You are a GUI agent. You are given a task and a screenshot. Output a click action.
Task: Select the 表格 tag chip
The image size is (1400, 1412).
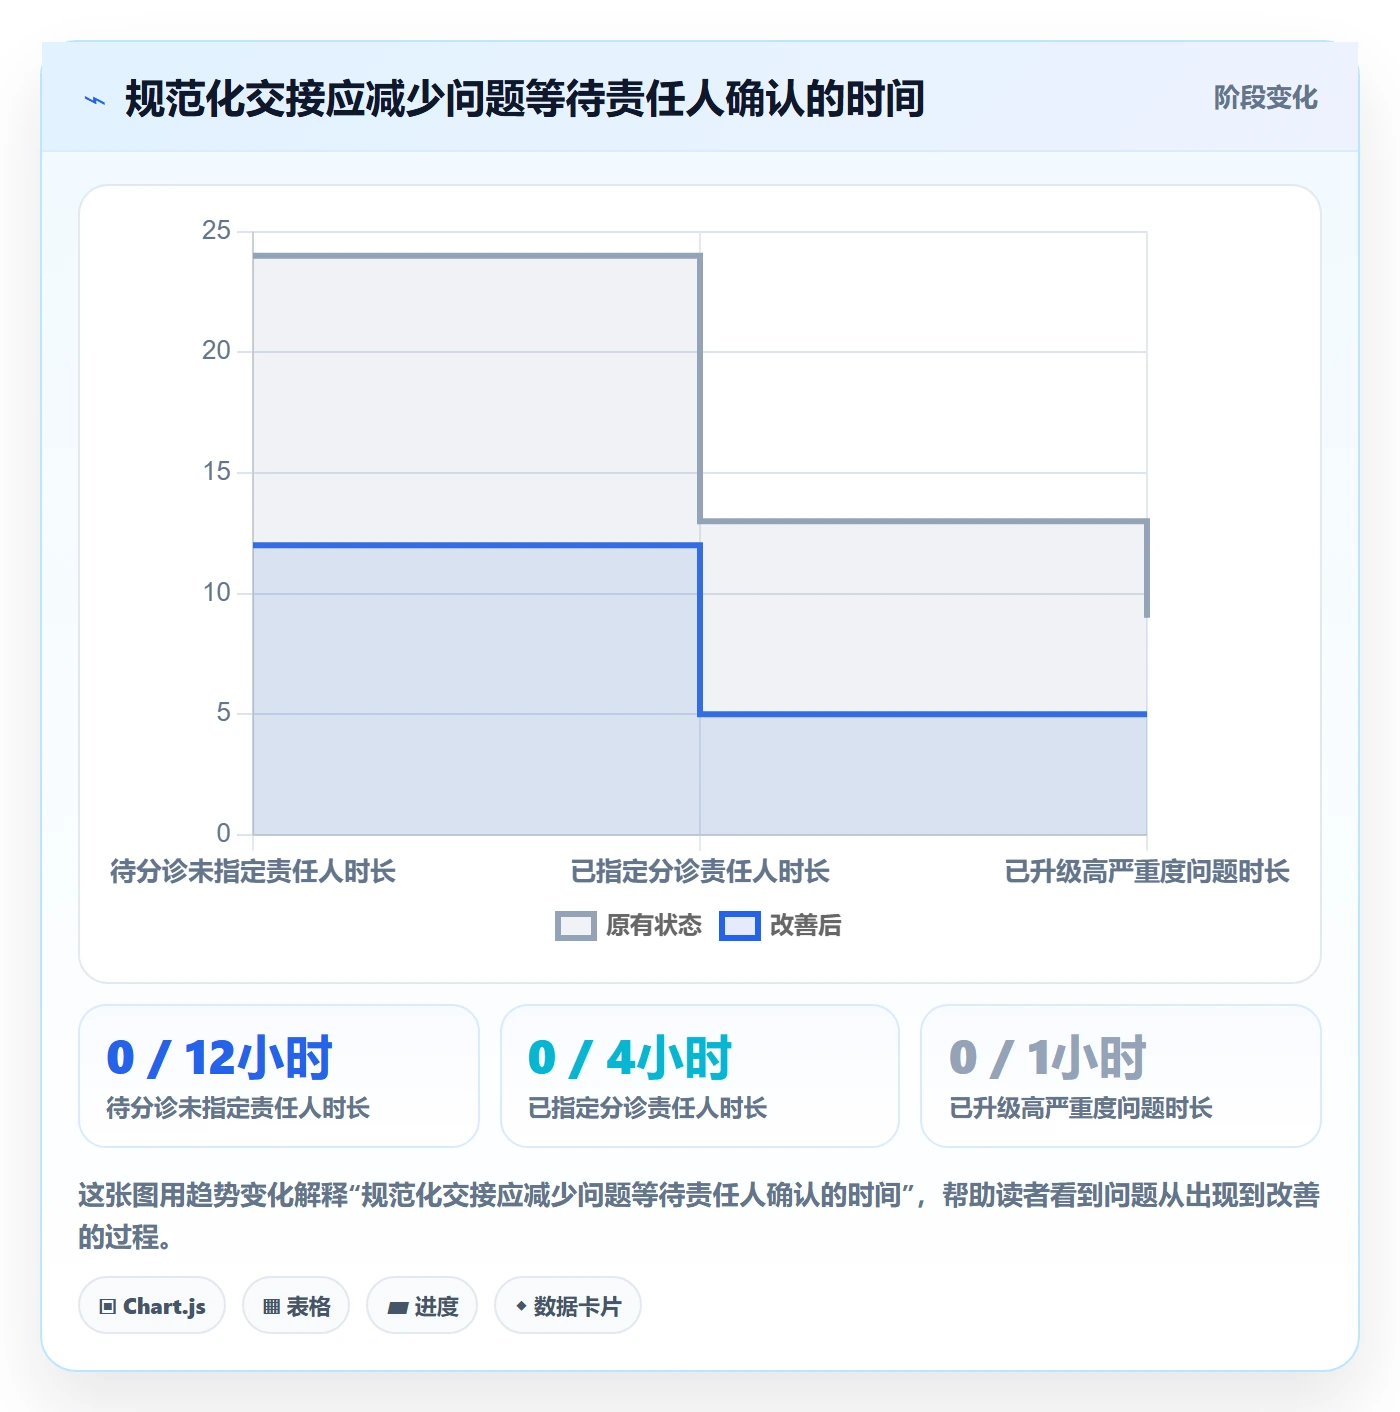[296, 1305]
